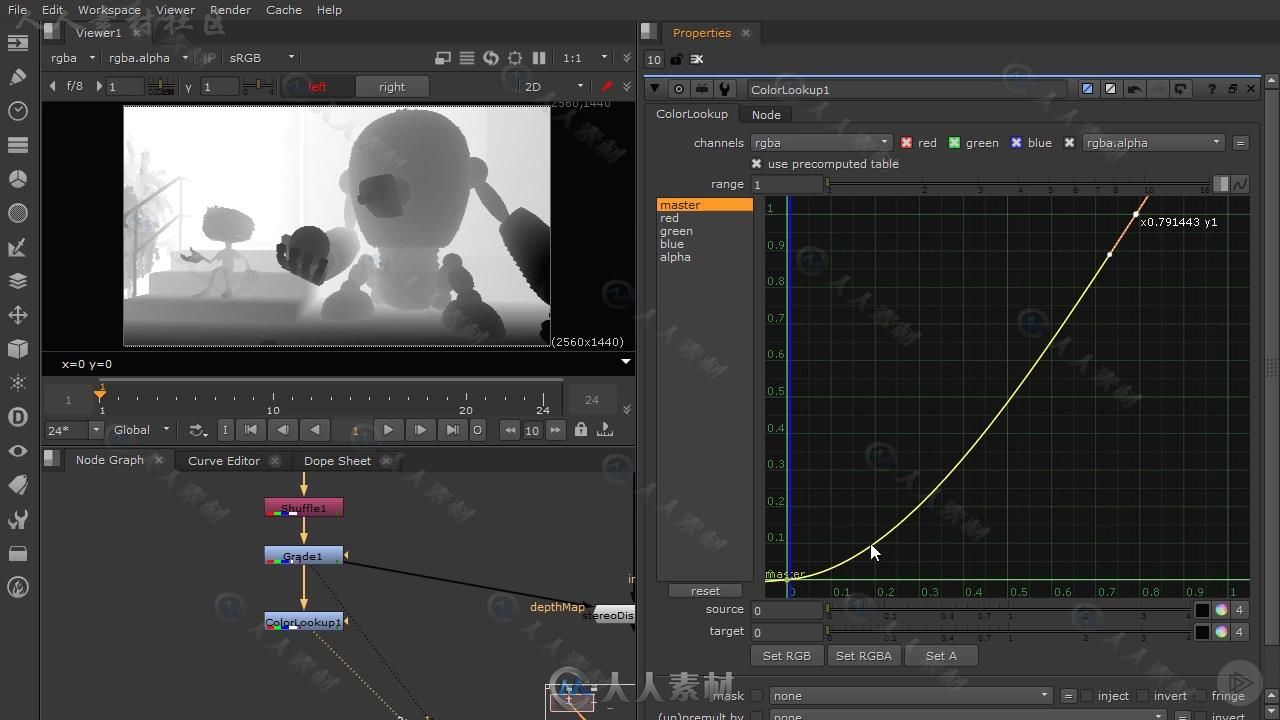Screen dimensions: 1280x720
Task: Open the Channel nodes stacked-lines icon
Action: pos(18,145)
